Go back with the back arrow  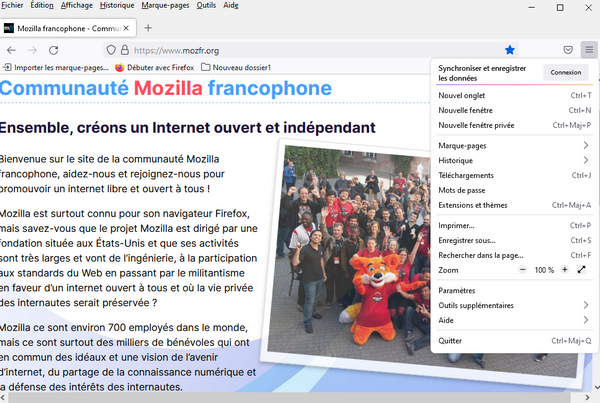tap(11, 50)
